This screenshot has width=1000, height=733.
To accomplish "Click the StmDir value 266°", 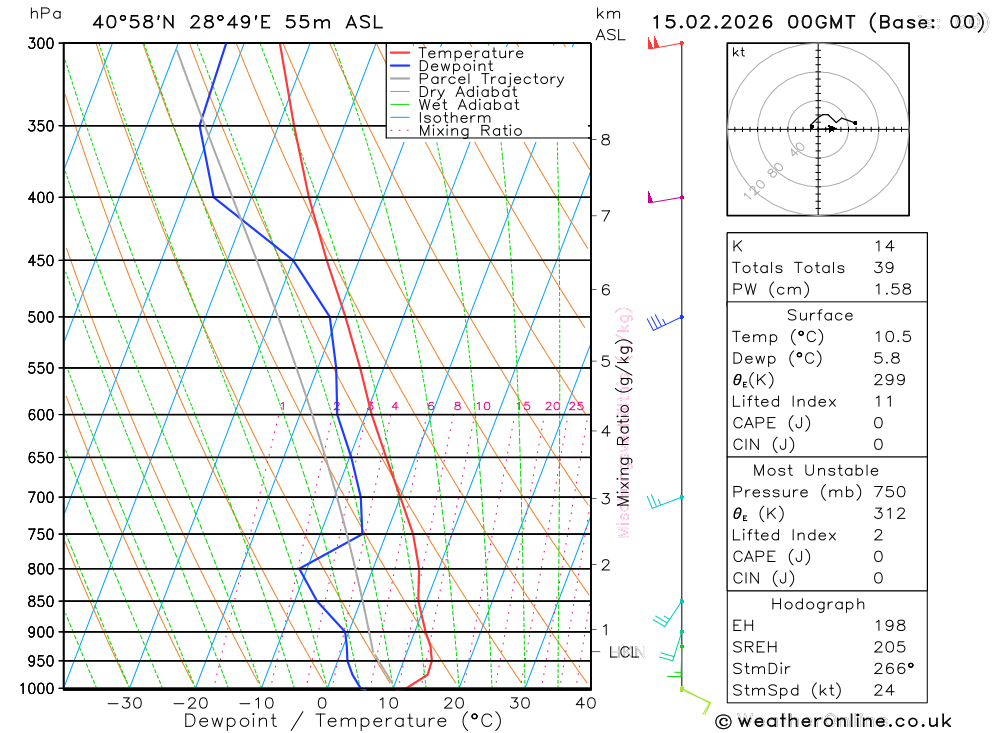I will [x=894, y=669].
